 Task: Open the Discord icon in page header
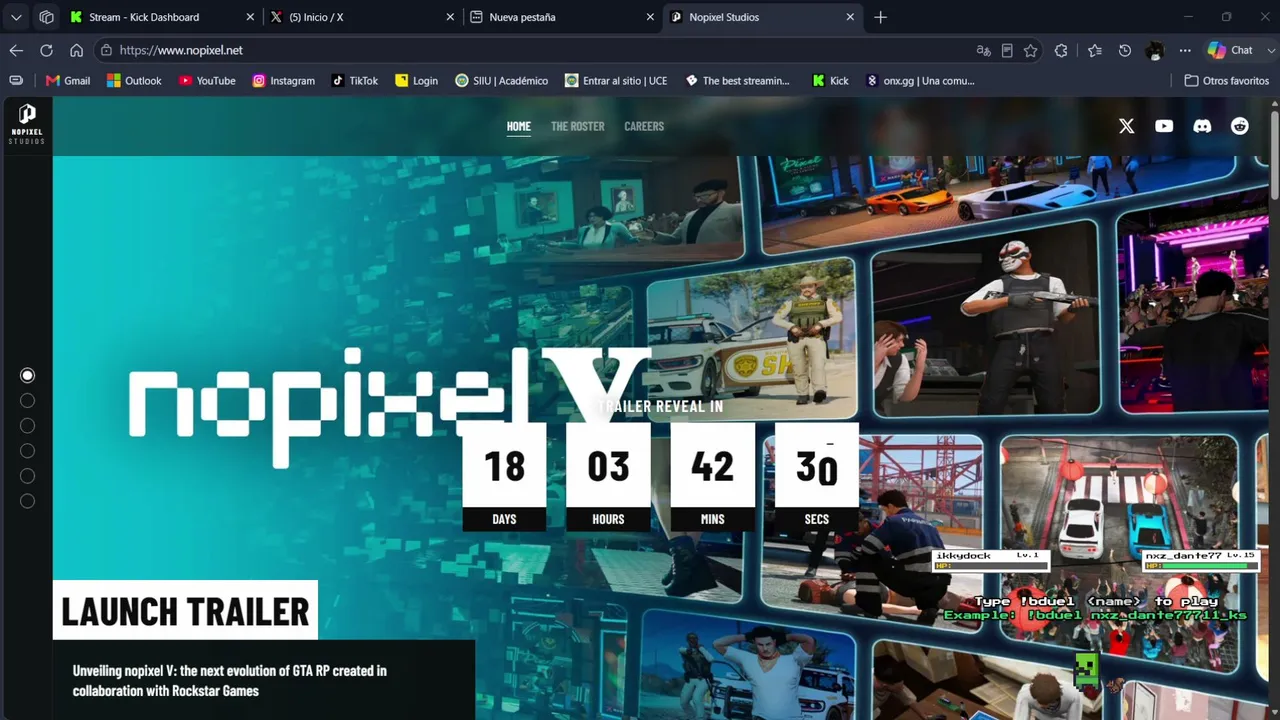point(1202,126)
